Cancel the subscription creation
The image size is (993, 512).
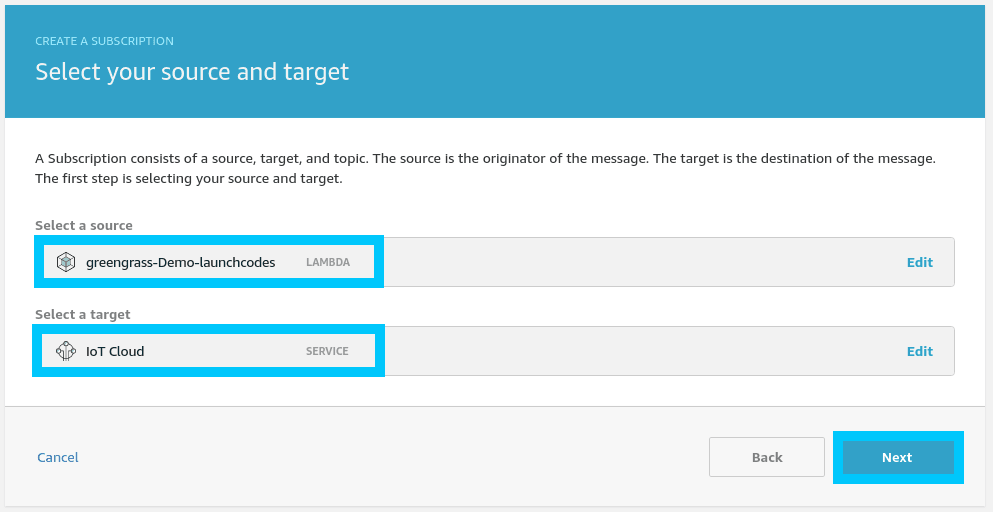tap(57, 457)
